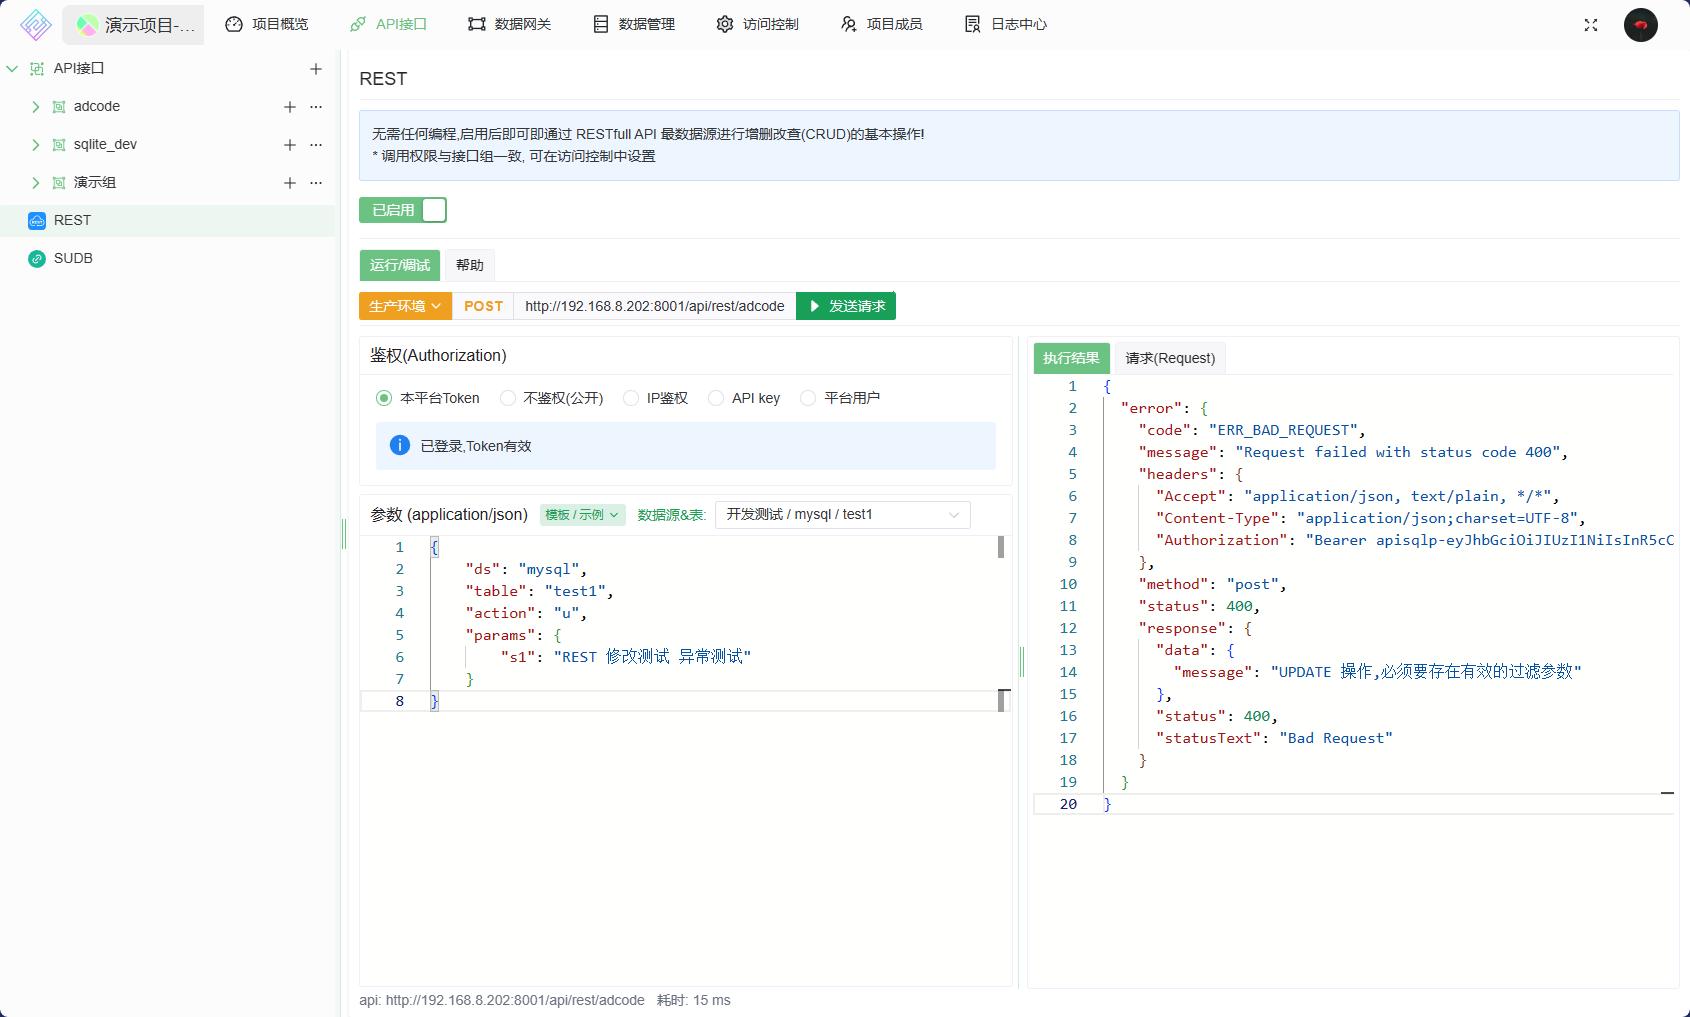This screenshot has width=1690, height=1017.
Task: Click the app logo in top-left
Action: 35,25
